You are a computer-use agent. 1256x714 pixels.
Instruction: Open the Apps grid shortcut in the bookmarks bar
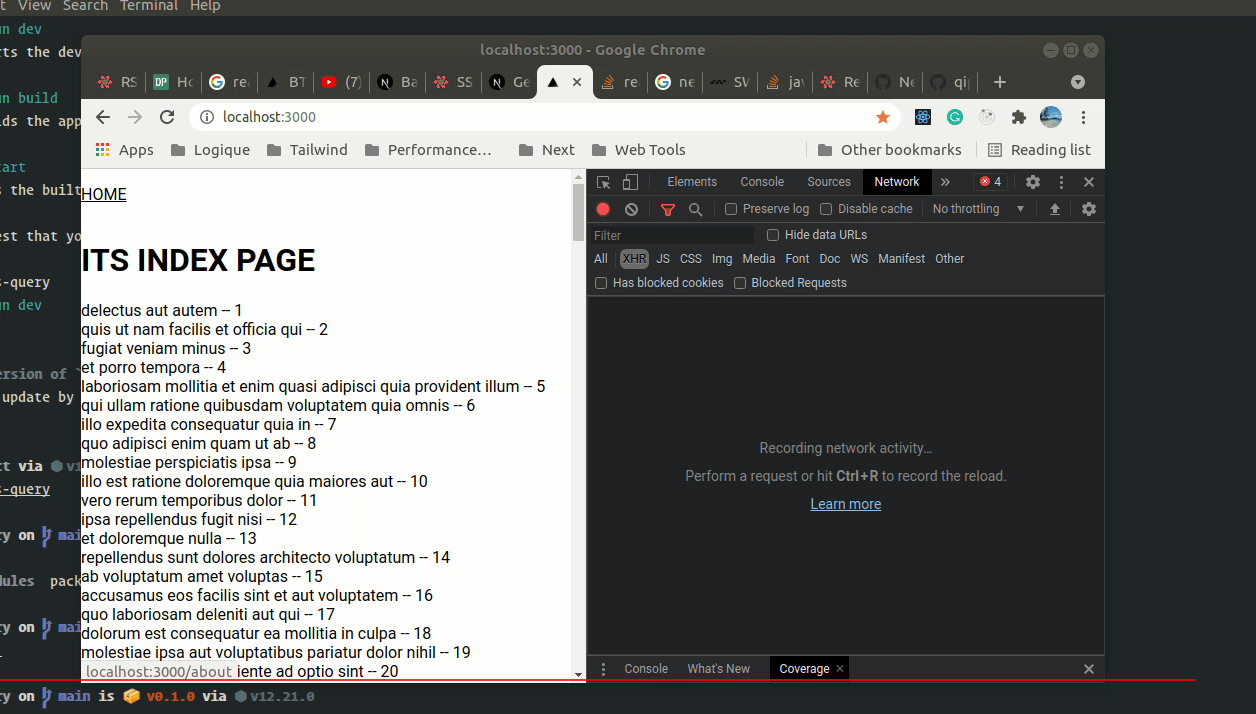[125, 150]
